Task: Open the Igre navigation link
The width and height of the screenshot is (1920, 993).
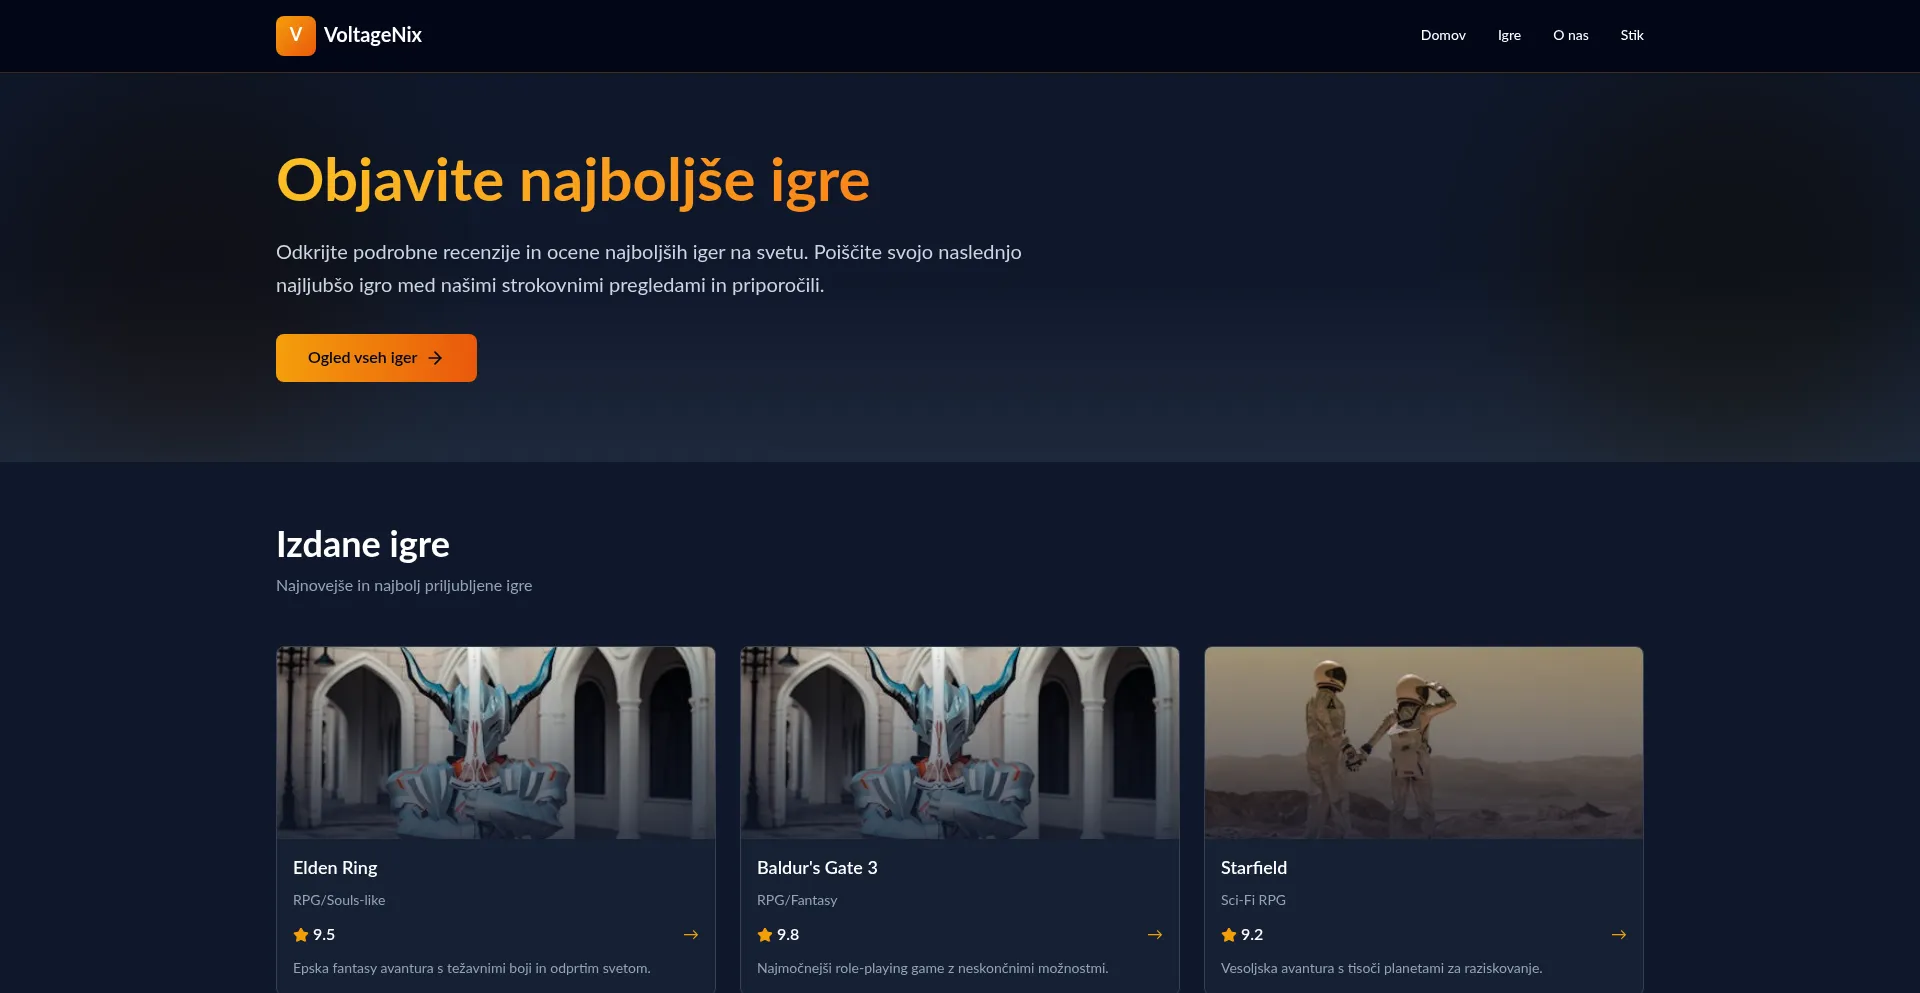Action: pos(1509,35)
